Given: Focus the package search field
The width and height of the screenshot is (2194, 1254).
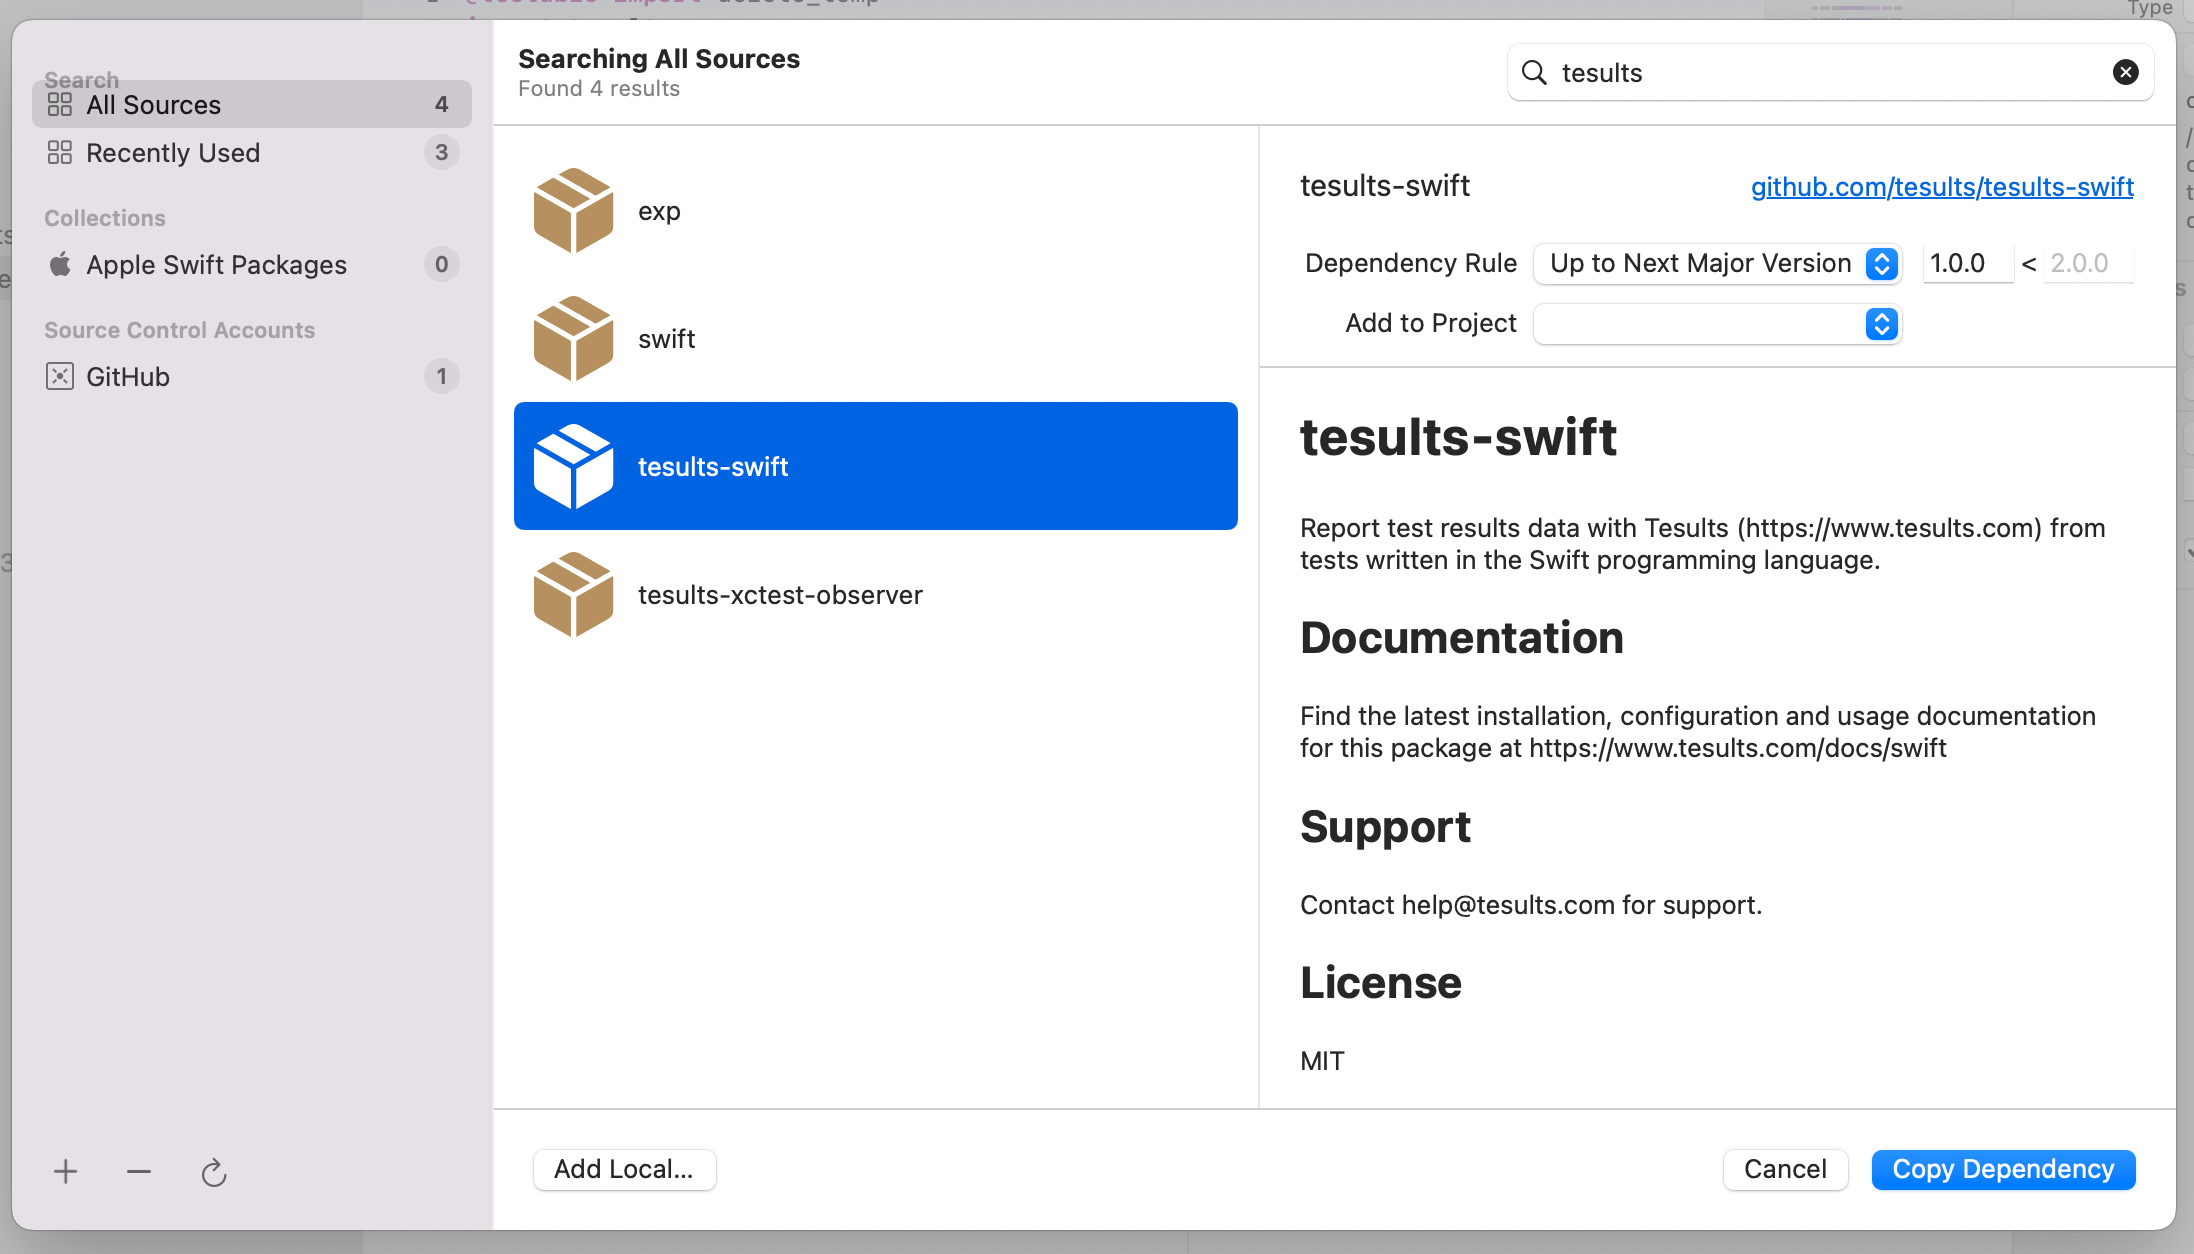Looking at the screenshot, I should pos(1831,72).
